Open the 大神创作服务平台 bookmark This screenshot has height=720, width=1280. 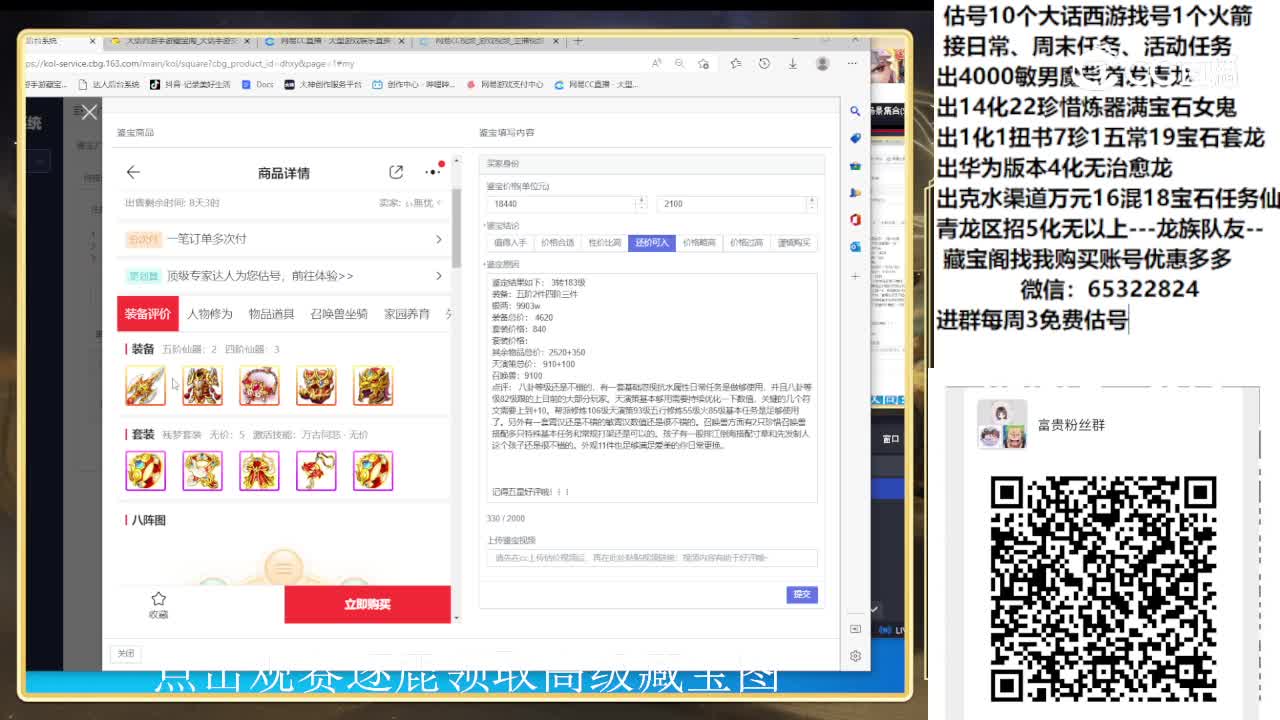click(x=324, y=85)
